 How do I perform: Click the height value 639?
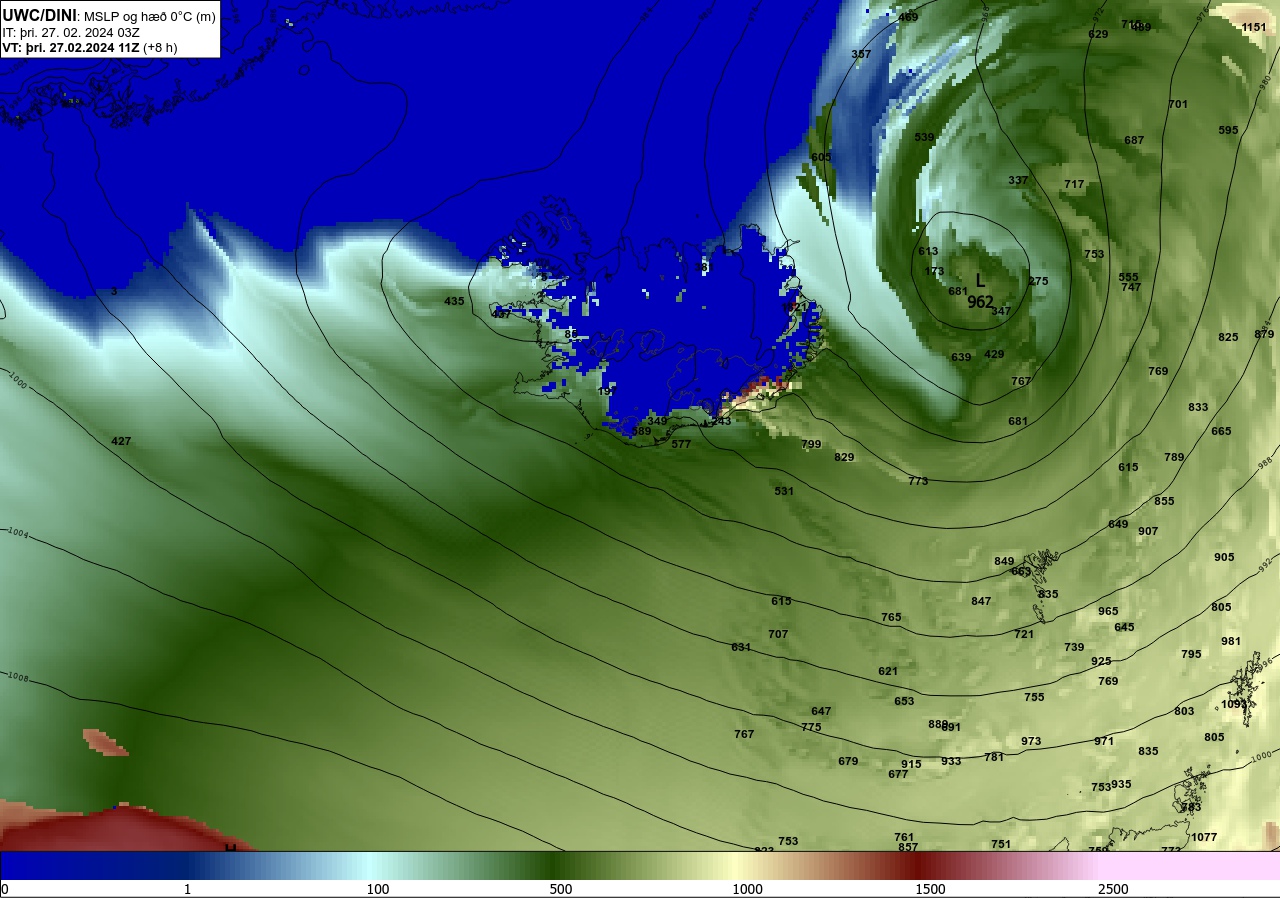pyautogui.click(x=961, y=357)
